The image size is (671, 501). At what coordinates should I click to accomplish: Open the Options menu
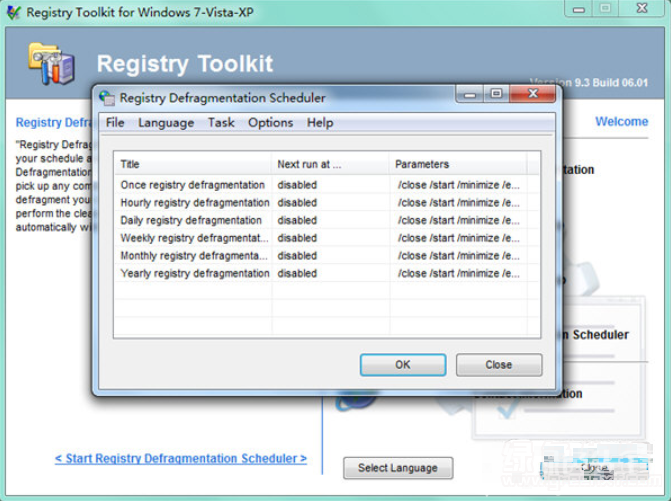tap(270, 123)
